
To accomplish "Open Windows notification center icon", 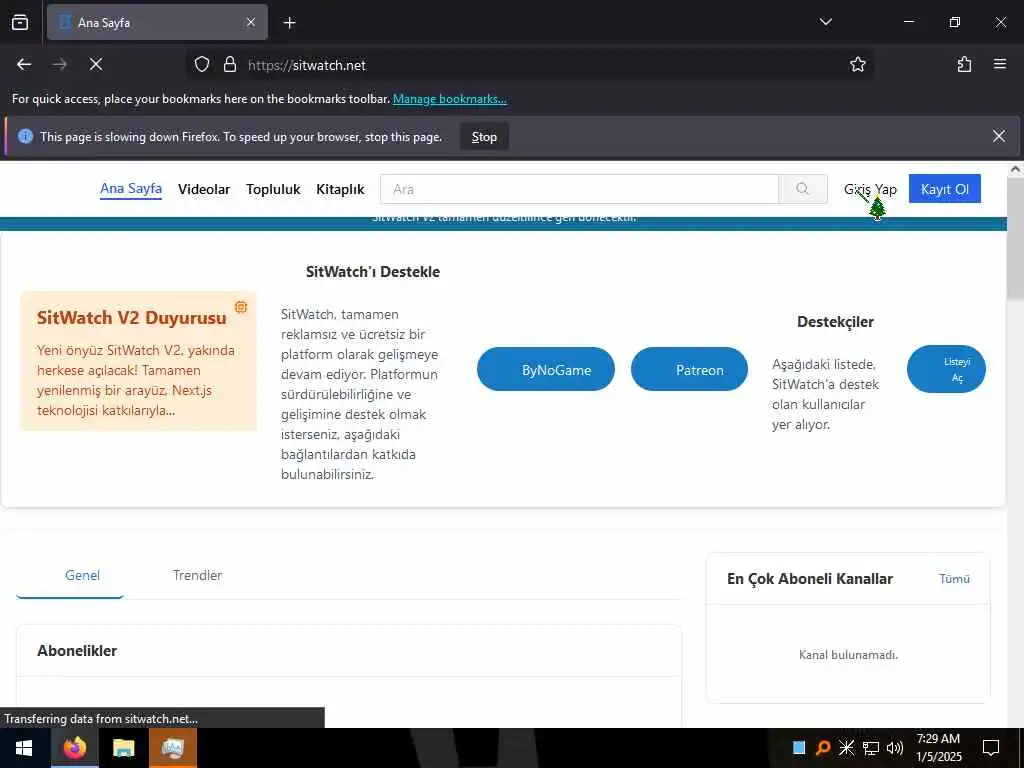I will pos(991,748).
